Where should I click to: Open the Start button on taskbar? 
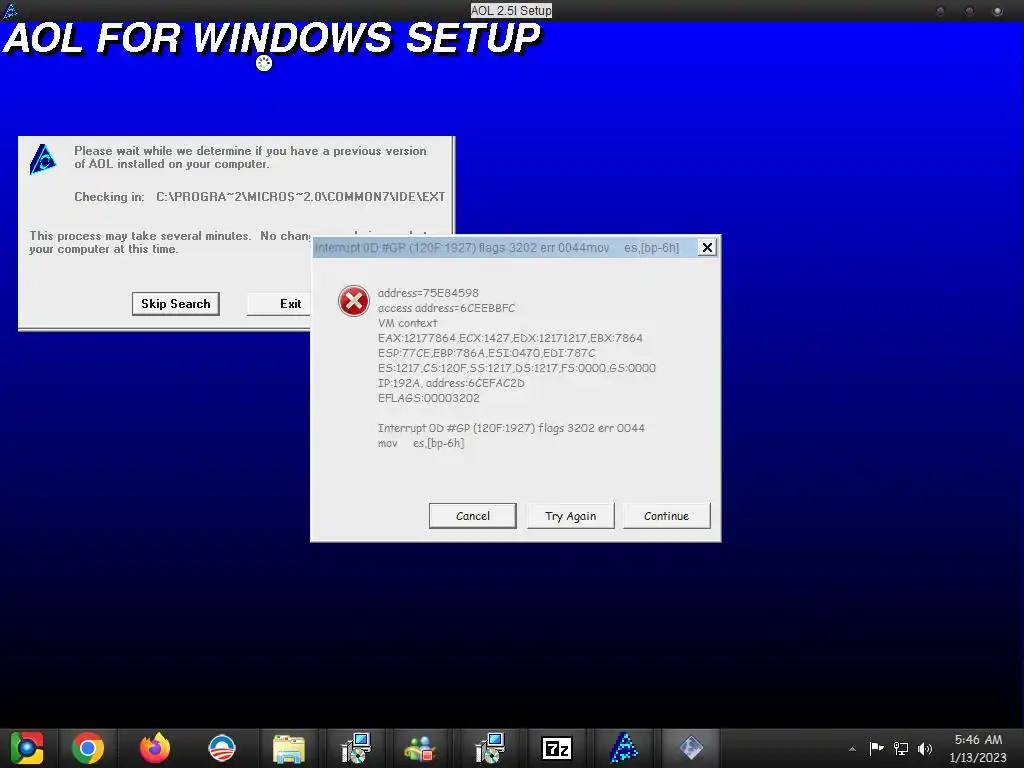(27, 748)
